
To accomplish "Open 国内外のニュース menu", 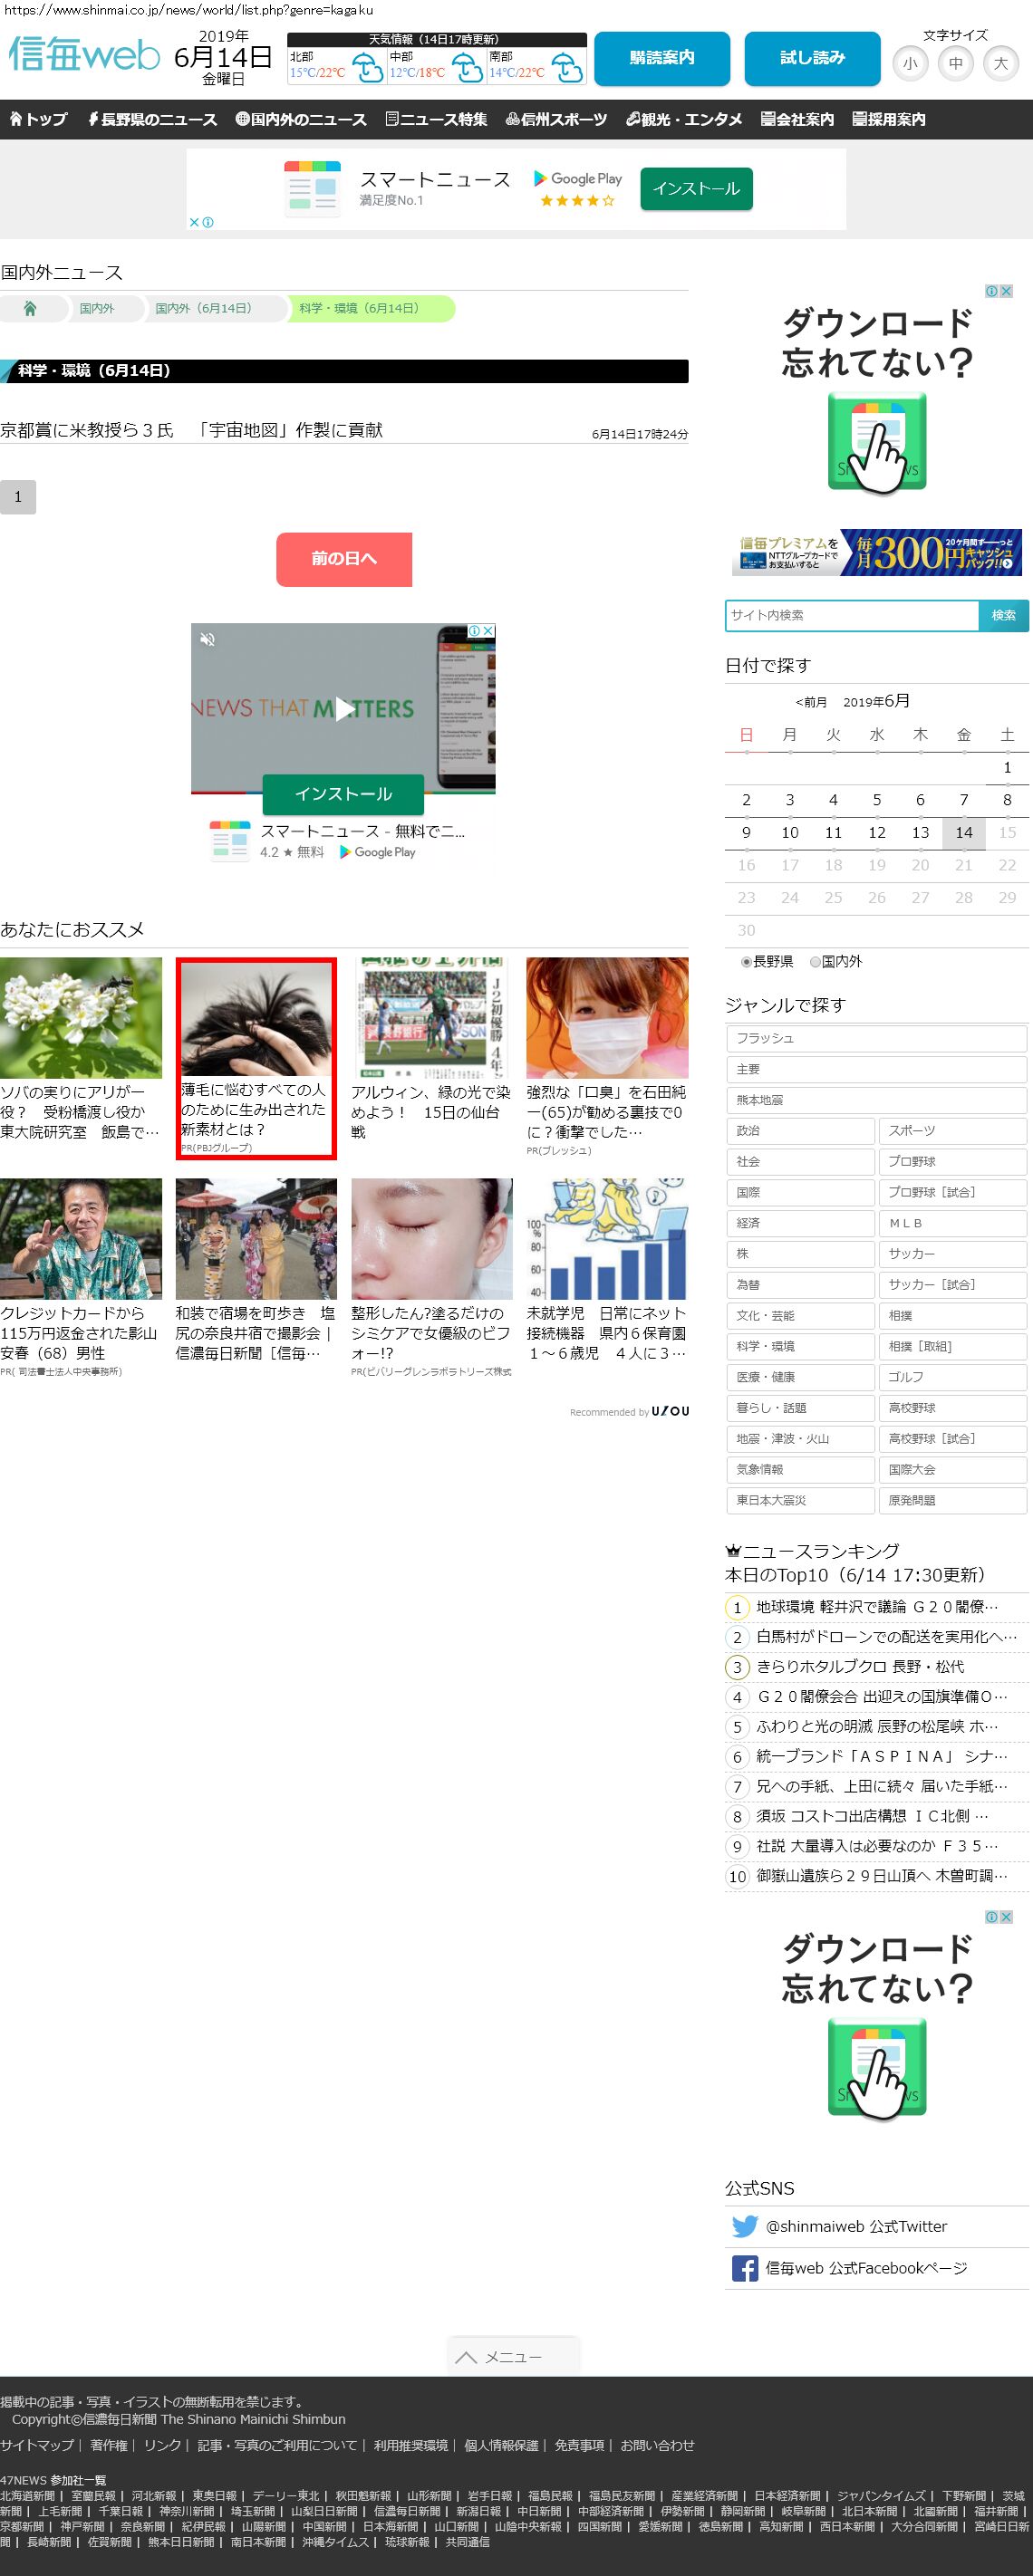I will (x=301, y=119).
